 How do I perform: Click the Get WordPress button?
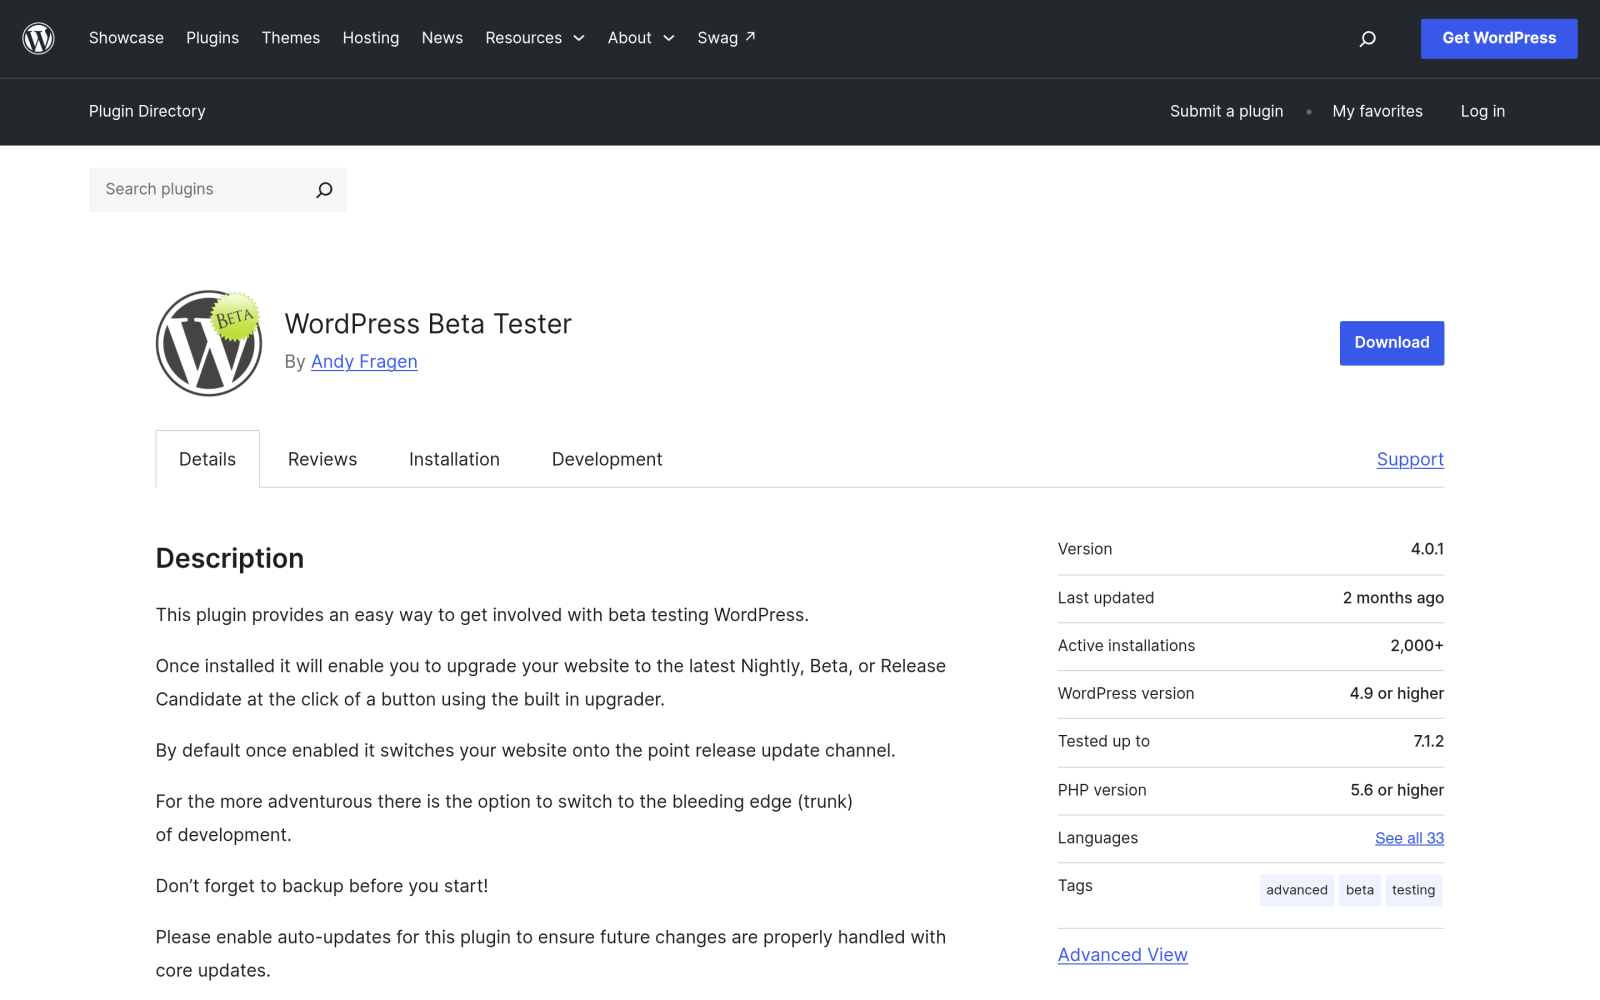[x=1499, y=38]
